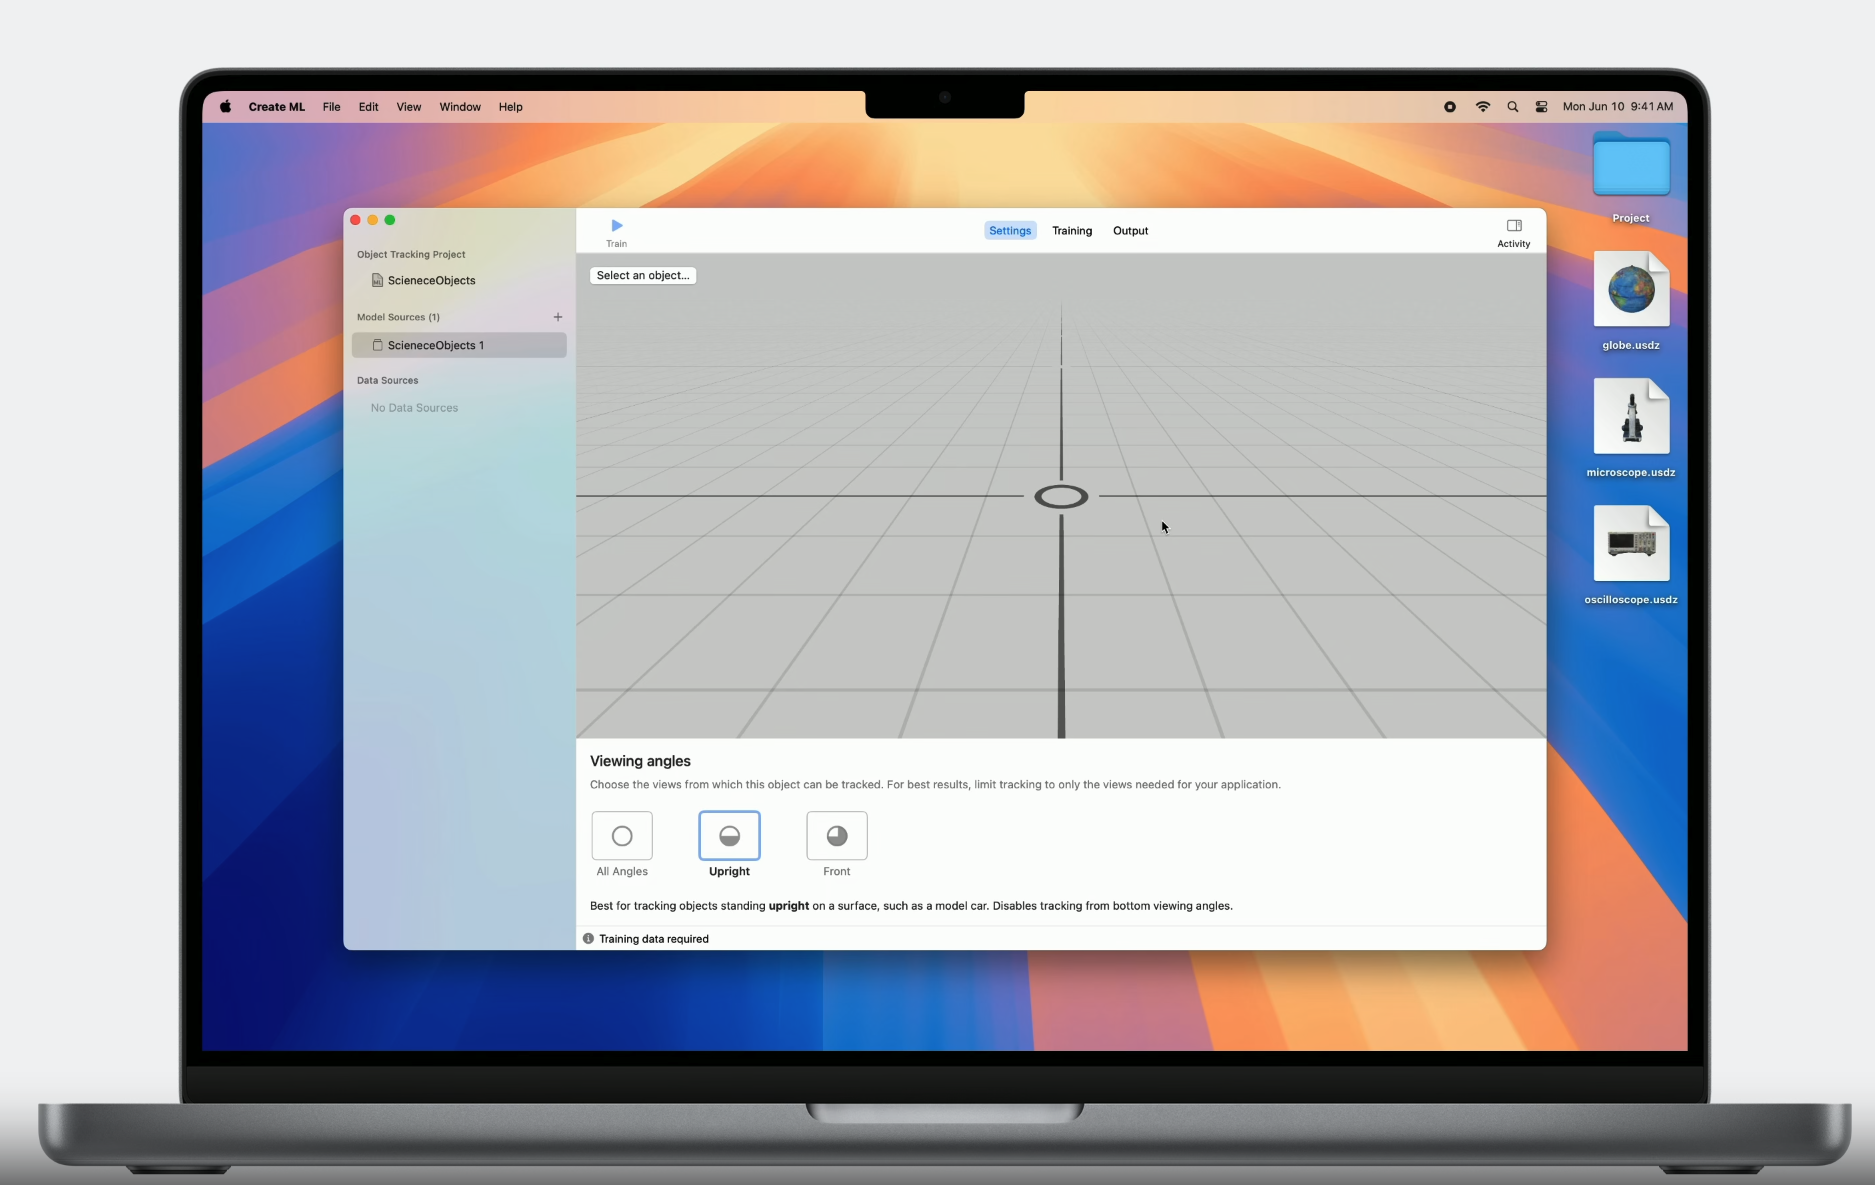Open the File menu
This screenshot has height=1185, width=1875.
click(331, 107)
